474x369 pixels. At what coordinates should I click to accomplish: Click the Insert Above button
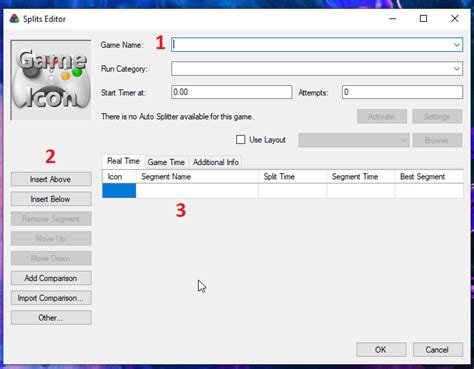tap(51, 179)
